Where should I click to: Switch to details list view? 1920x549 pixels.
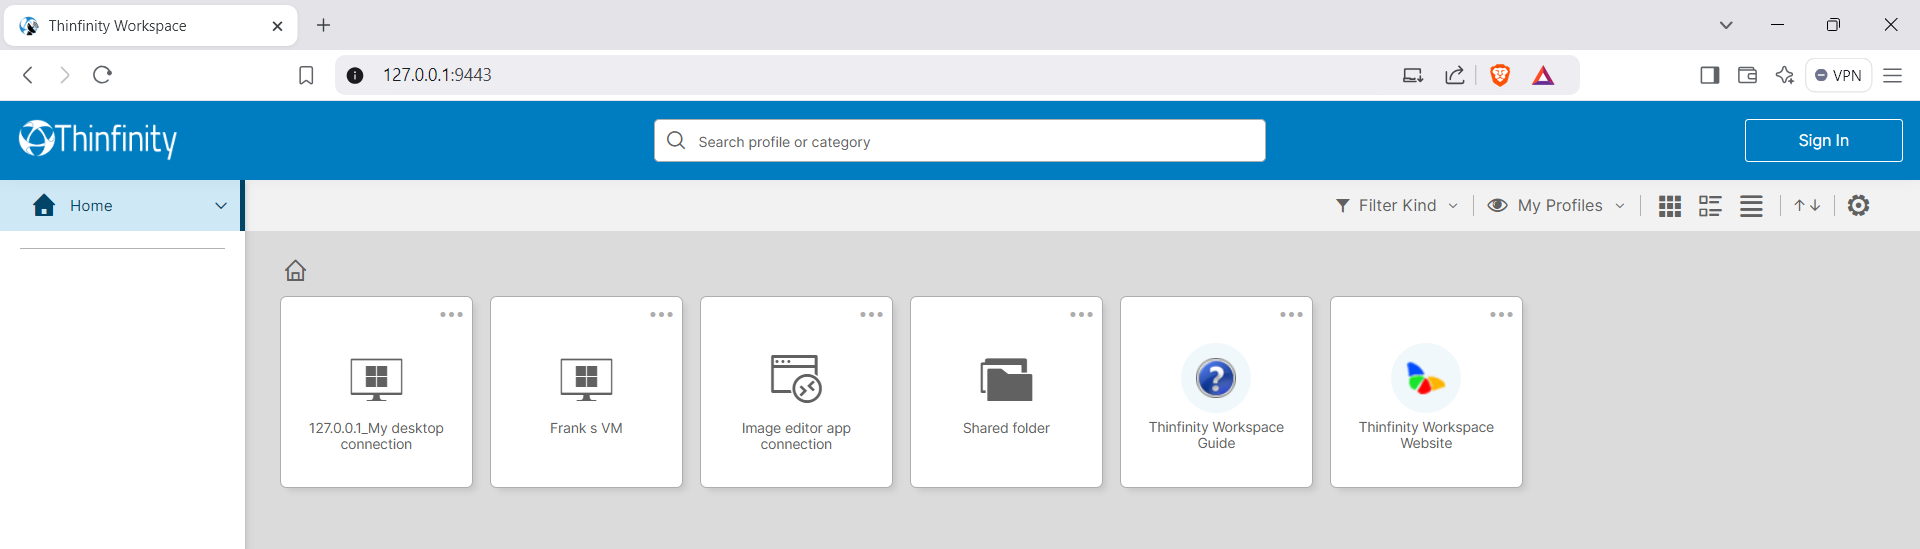click(1710, 206)
